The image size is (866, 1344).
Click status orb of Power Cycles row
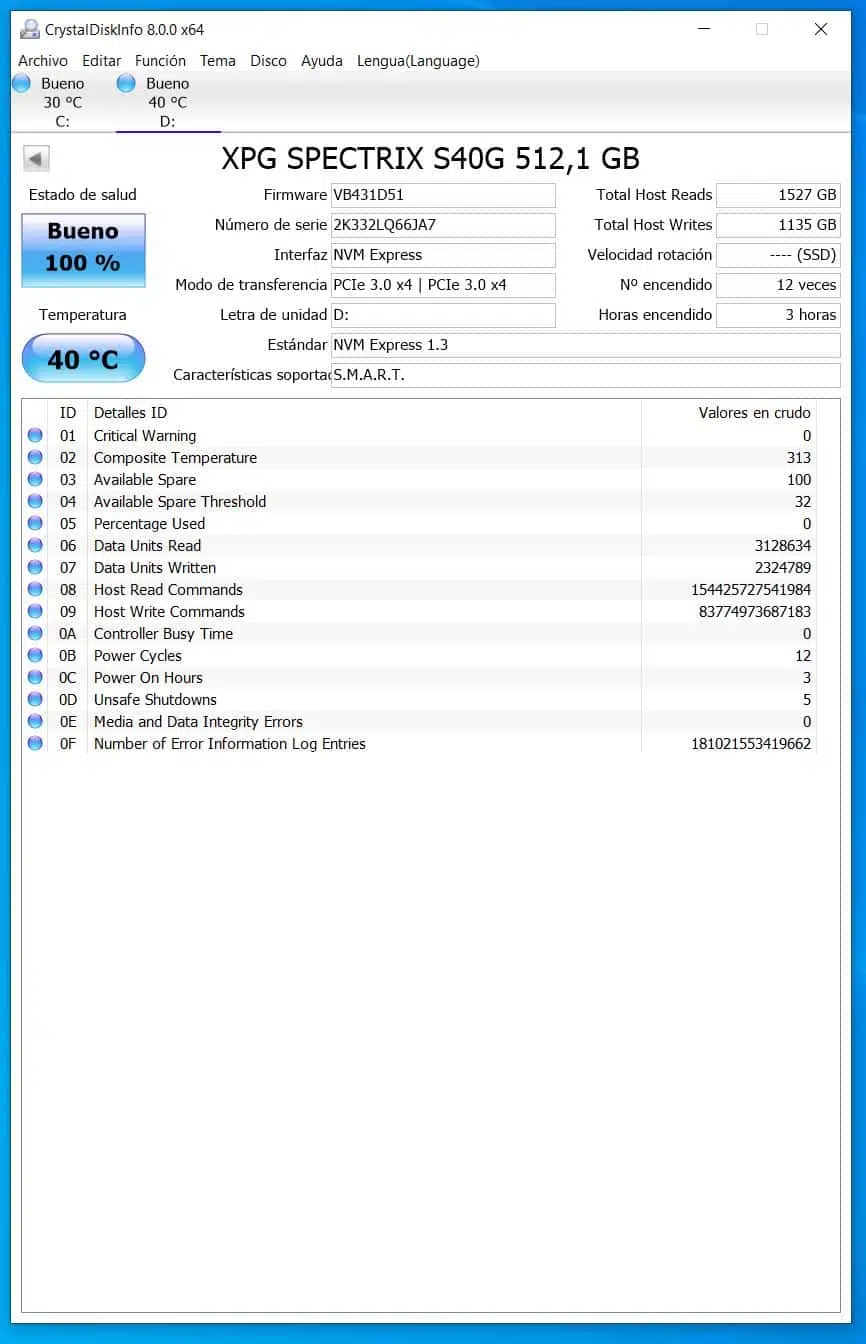click(x=35, y=655)
